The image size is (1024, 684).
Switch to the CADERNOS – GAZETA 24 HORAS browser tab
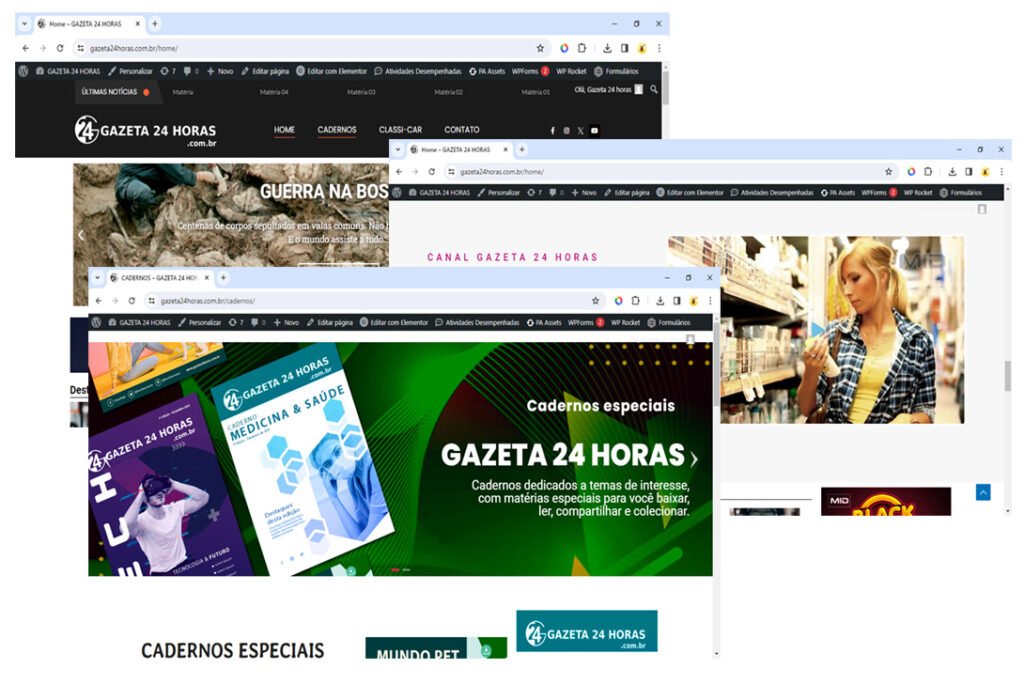159,278
